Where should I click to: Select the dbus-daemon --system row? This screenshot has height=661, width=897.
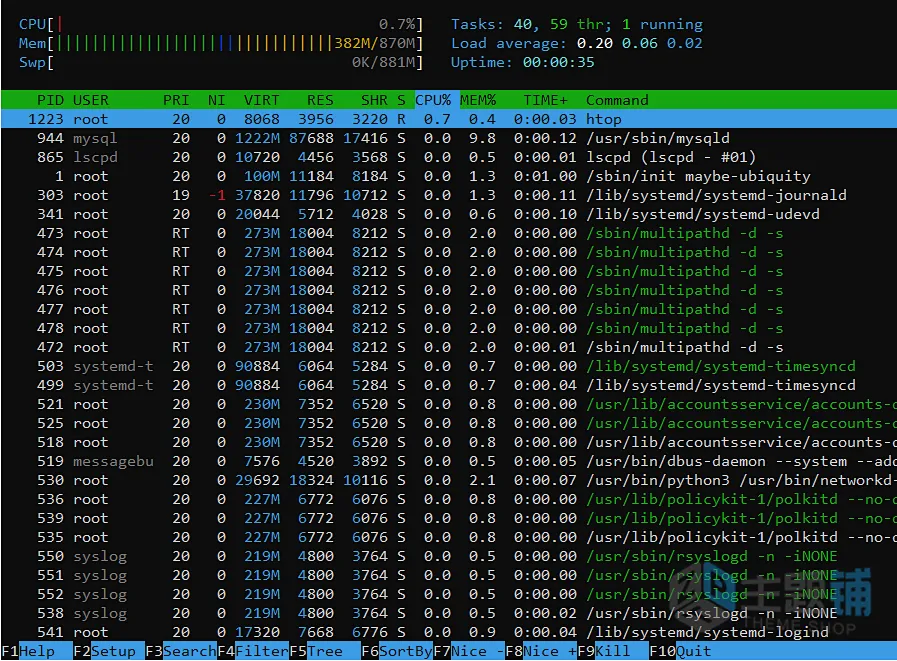pos(448,461)
